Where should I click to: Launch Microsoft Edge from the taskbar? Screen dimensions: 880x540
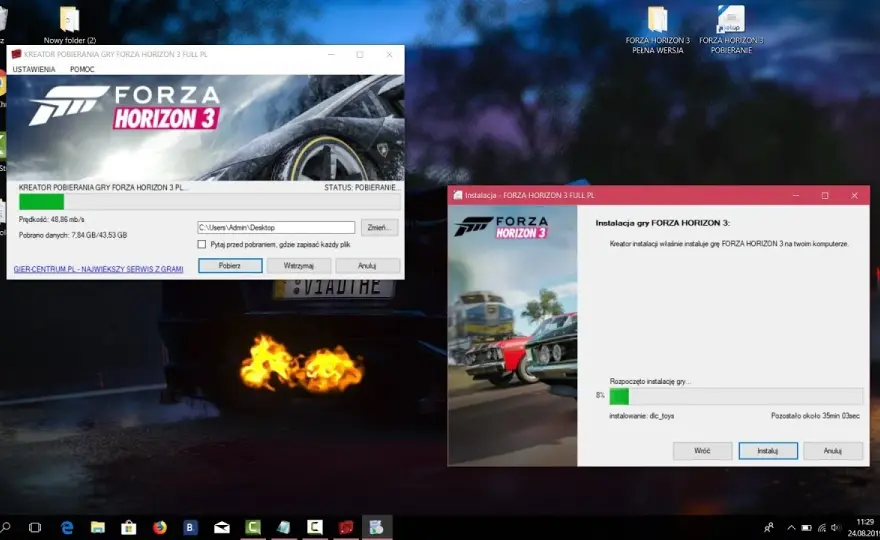click(x=67, y=527)
